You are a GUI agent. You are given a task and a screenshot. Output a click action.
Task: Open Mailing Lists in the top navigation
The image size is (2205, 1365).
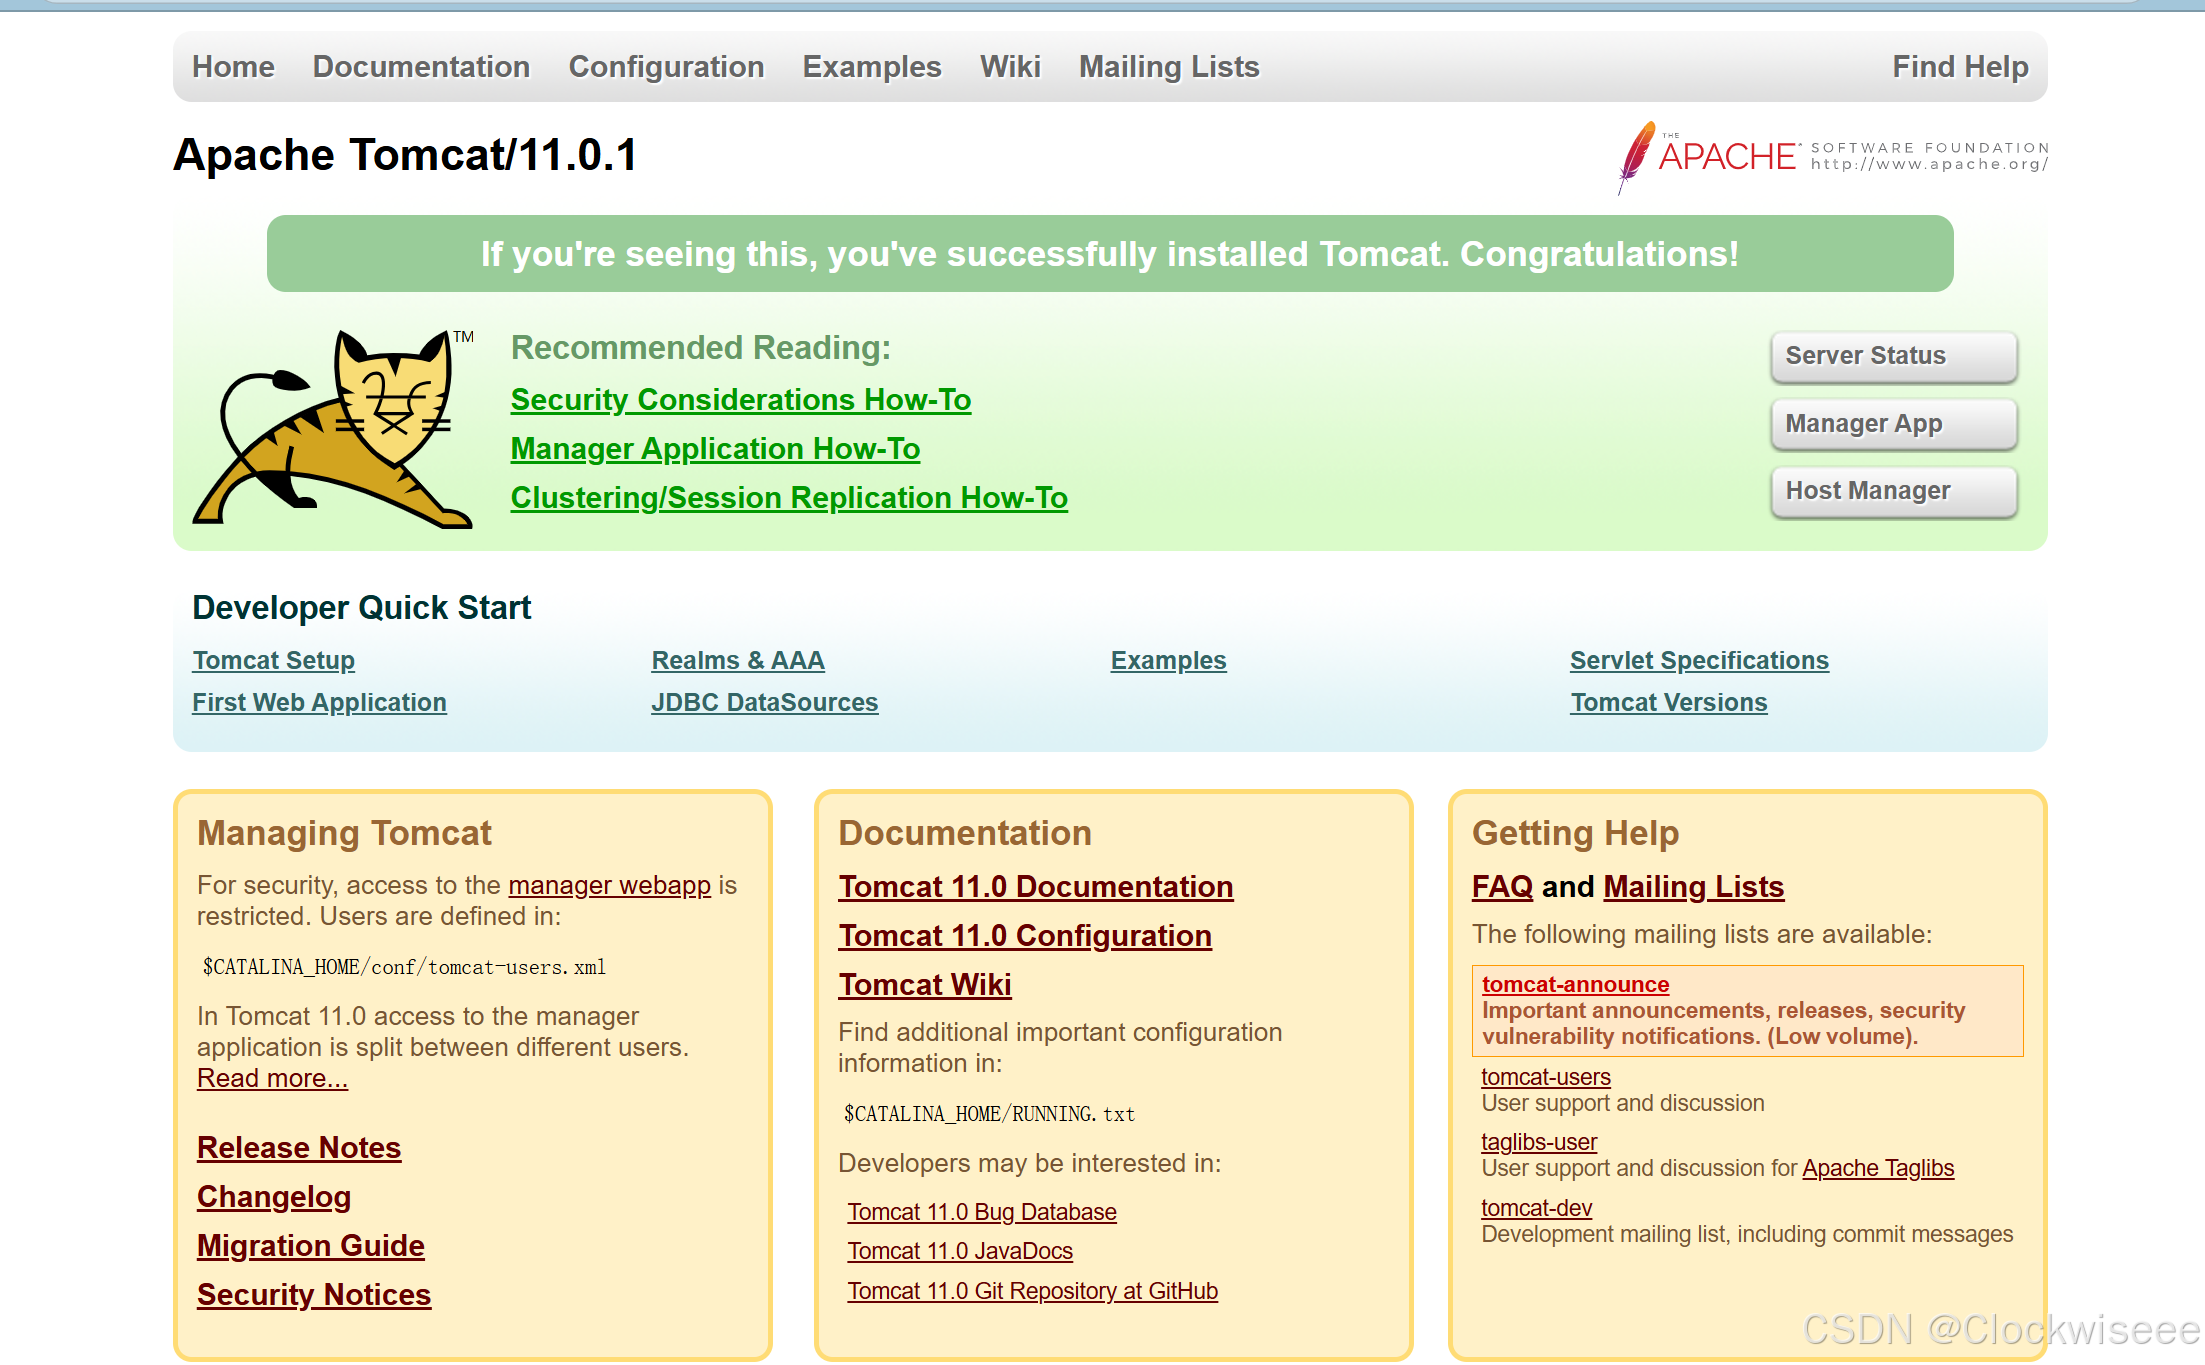1169,66
